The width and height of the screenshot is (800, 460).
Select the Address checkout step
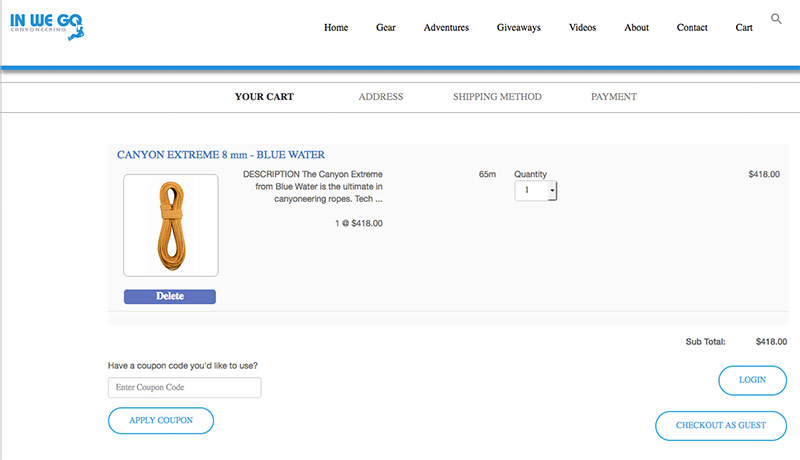click(381, 97)
